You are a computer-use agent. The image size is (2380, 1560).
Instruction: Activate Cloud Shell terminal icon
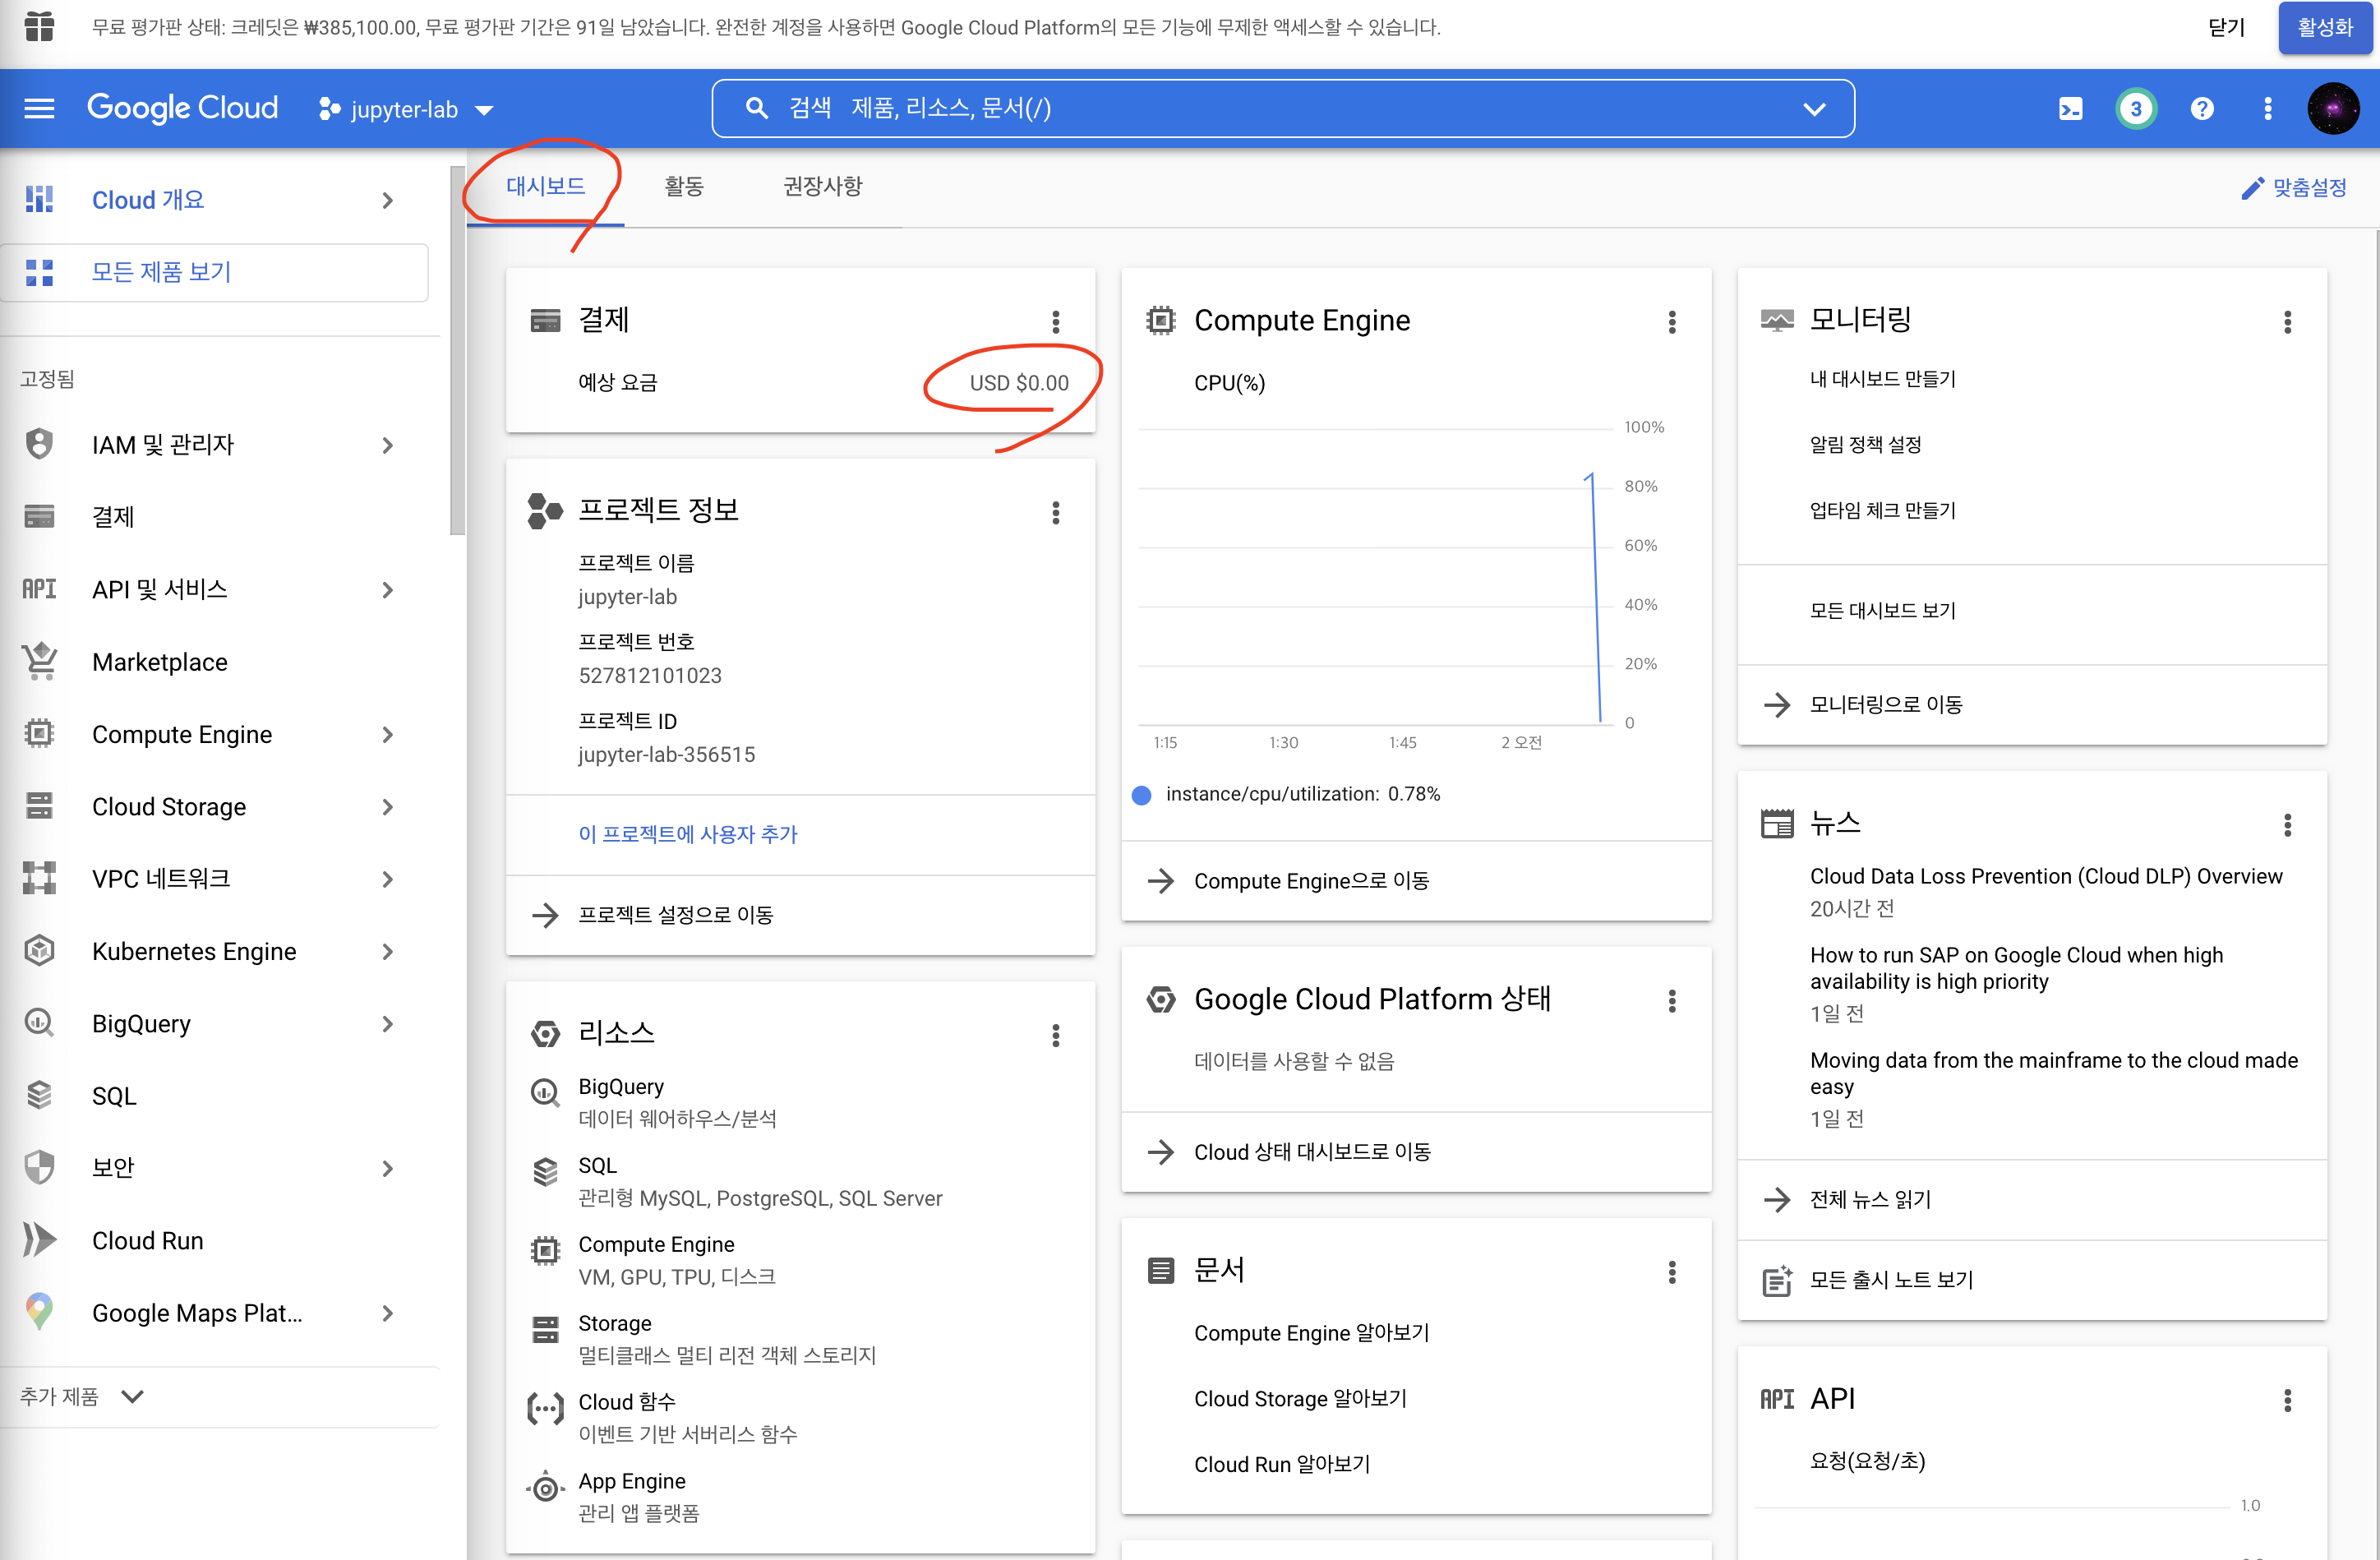2070,108
